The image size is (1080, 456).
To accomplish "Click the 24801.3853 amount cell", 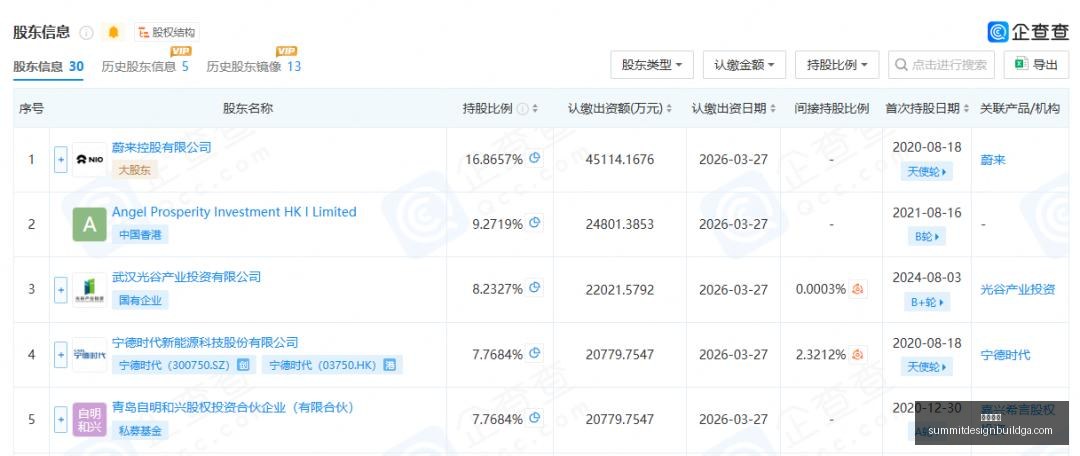I will click(x=620, y=225).
